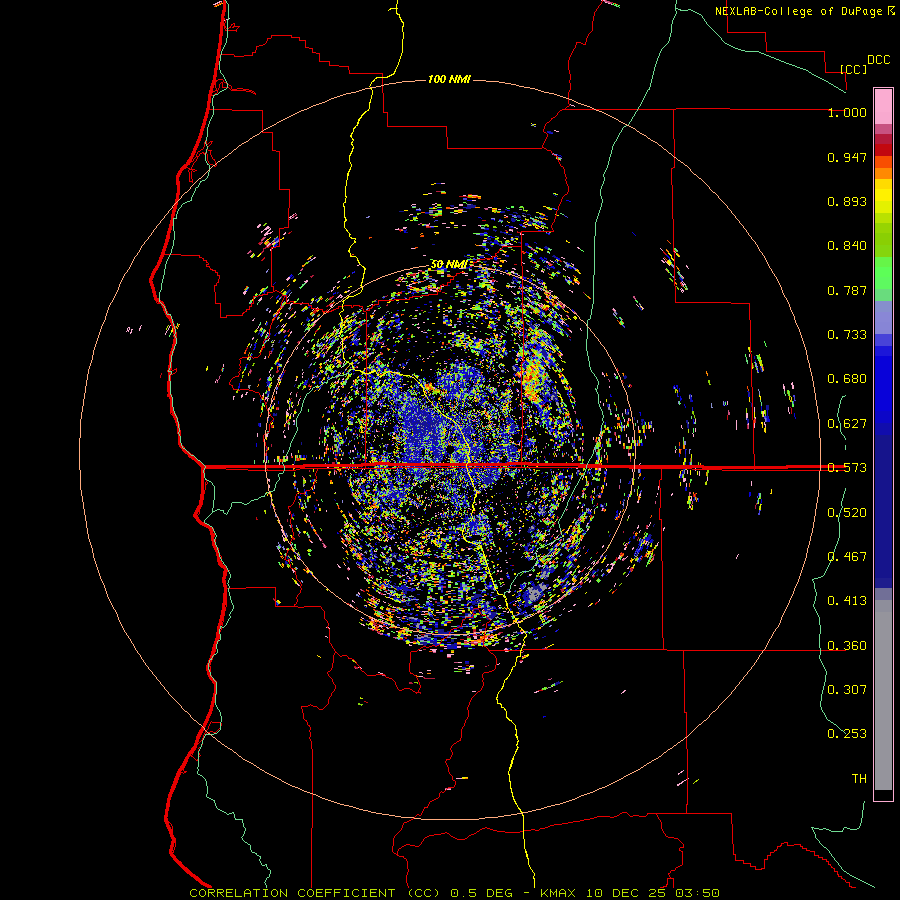Click the 0.360 scale value
The width and height of the screenshot is (900, 900).
pyautogui.click(x=847, y=646)
